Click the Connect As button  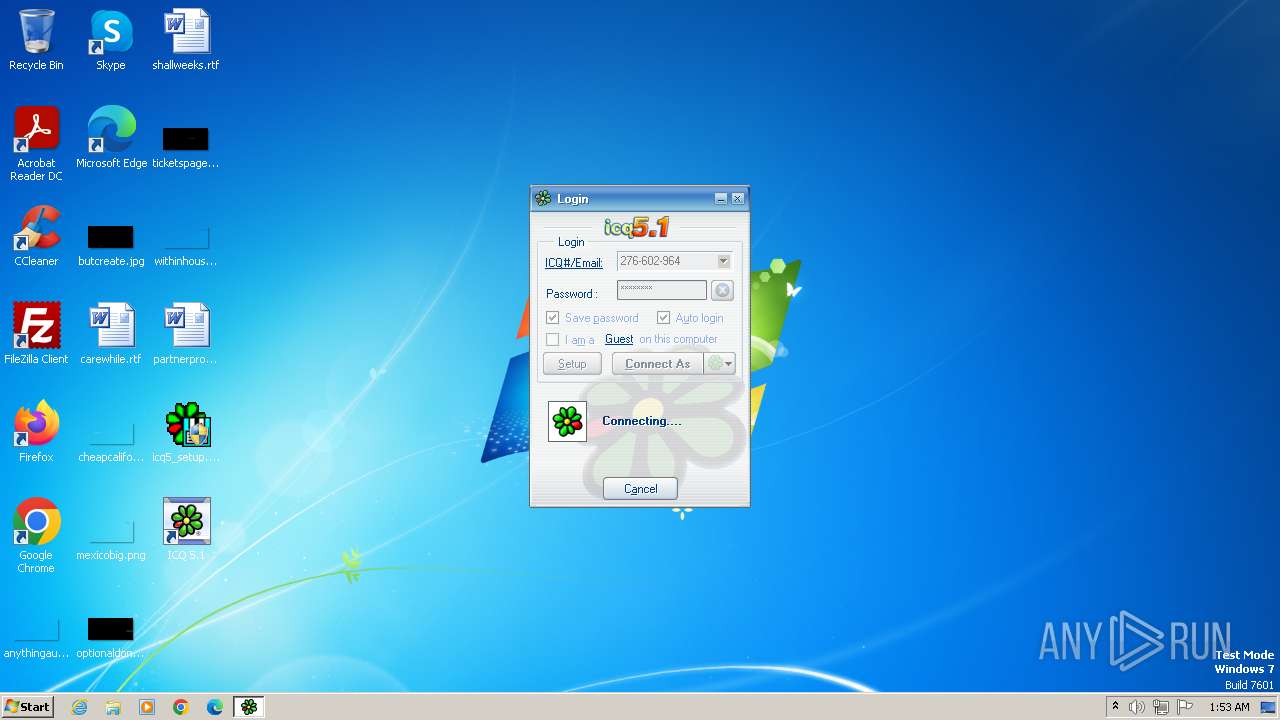pyautogui.click(x=658, y=364)
